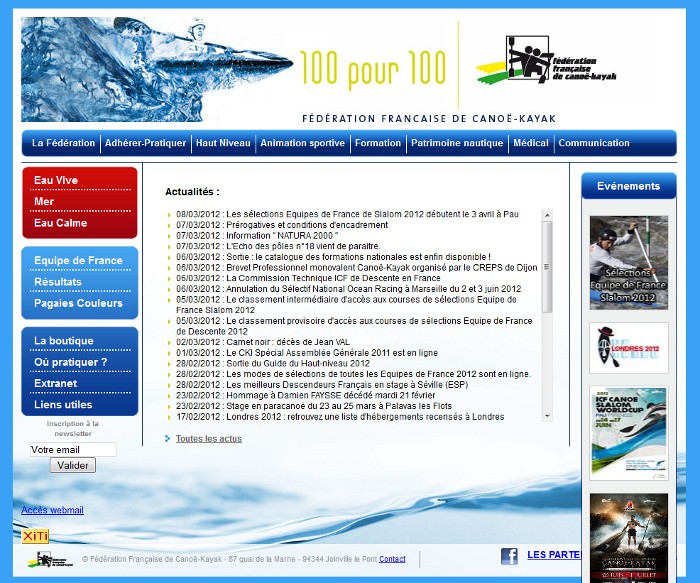The image size is (700, 583).
Task: Click news list scroll up arrow
Action: coord(547,215)
